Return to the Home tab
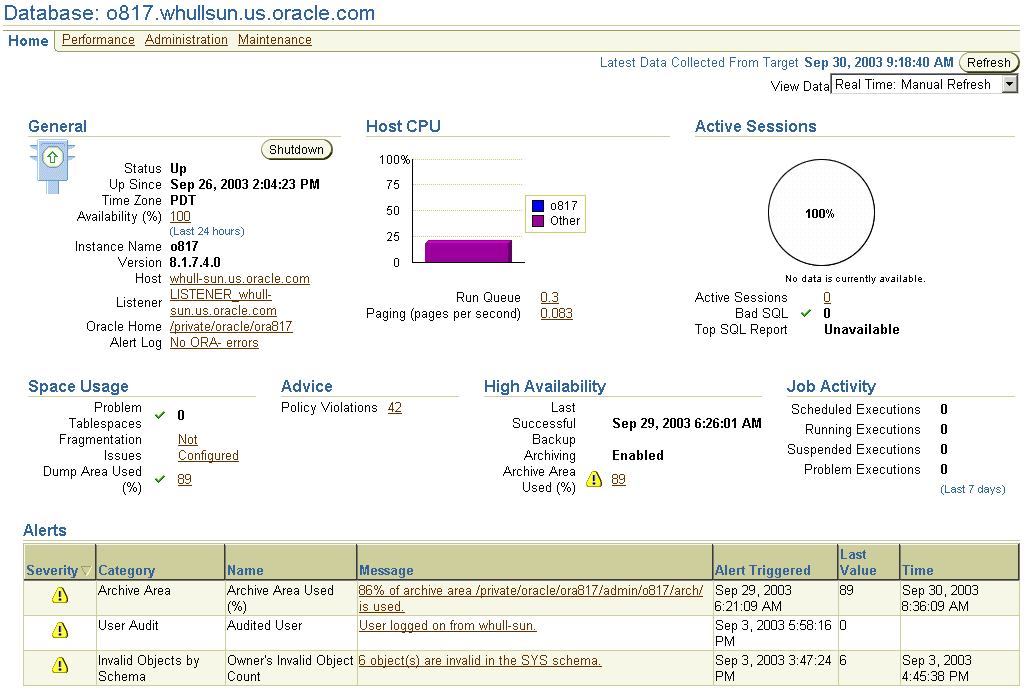Viewport: 1026px width, 693px height. [28, 41]
